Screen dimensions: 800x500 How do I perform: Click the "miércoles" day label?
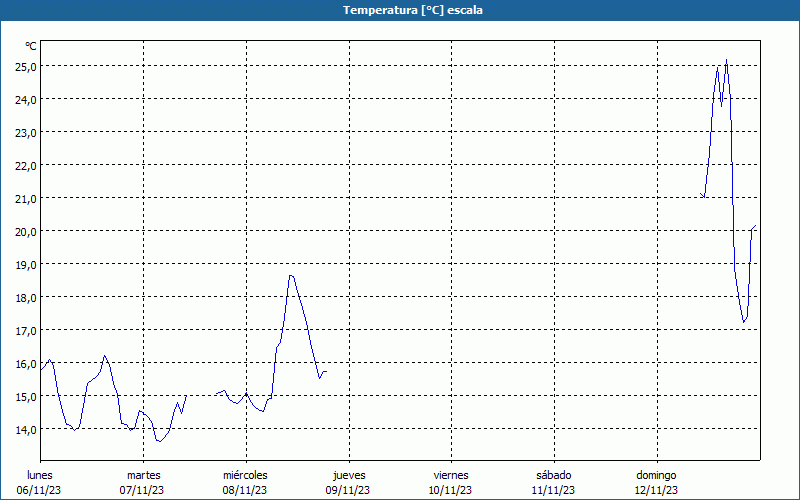click(x=245, y=475)
